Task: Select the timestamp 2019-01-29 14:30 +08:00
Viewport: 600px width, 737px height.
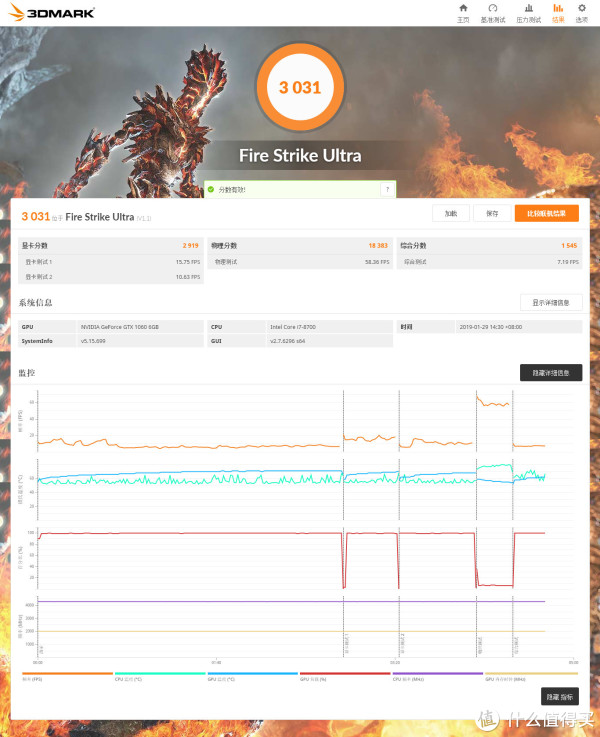Action: click(491, 327)
